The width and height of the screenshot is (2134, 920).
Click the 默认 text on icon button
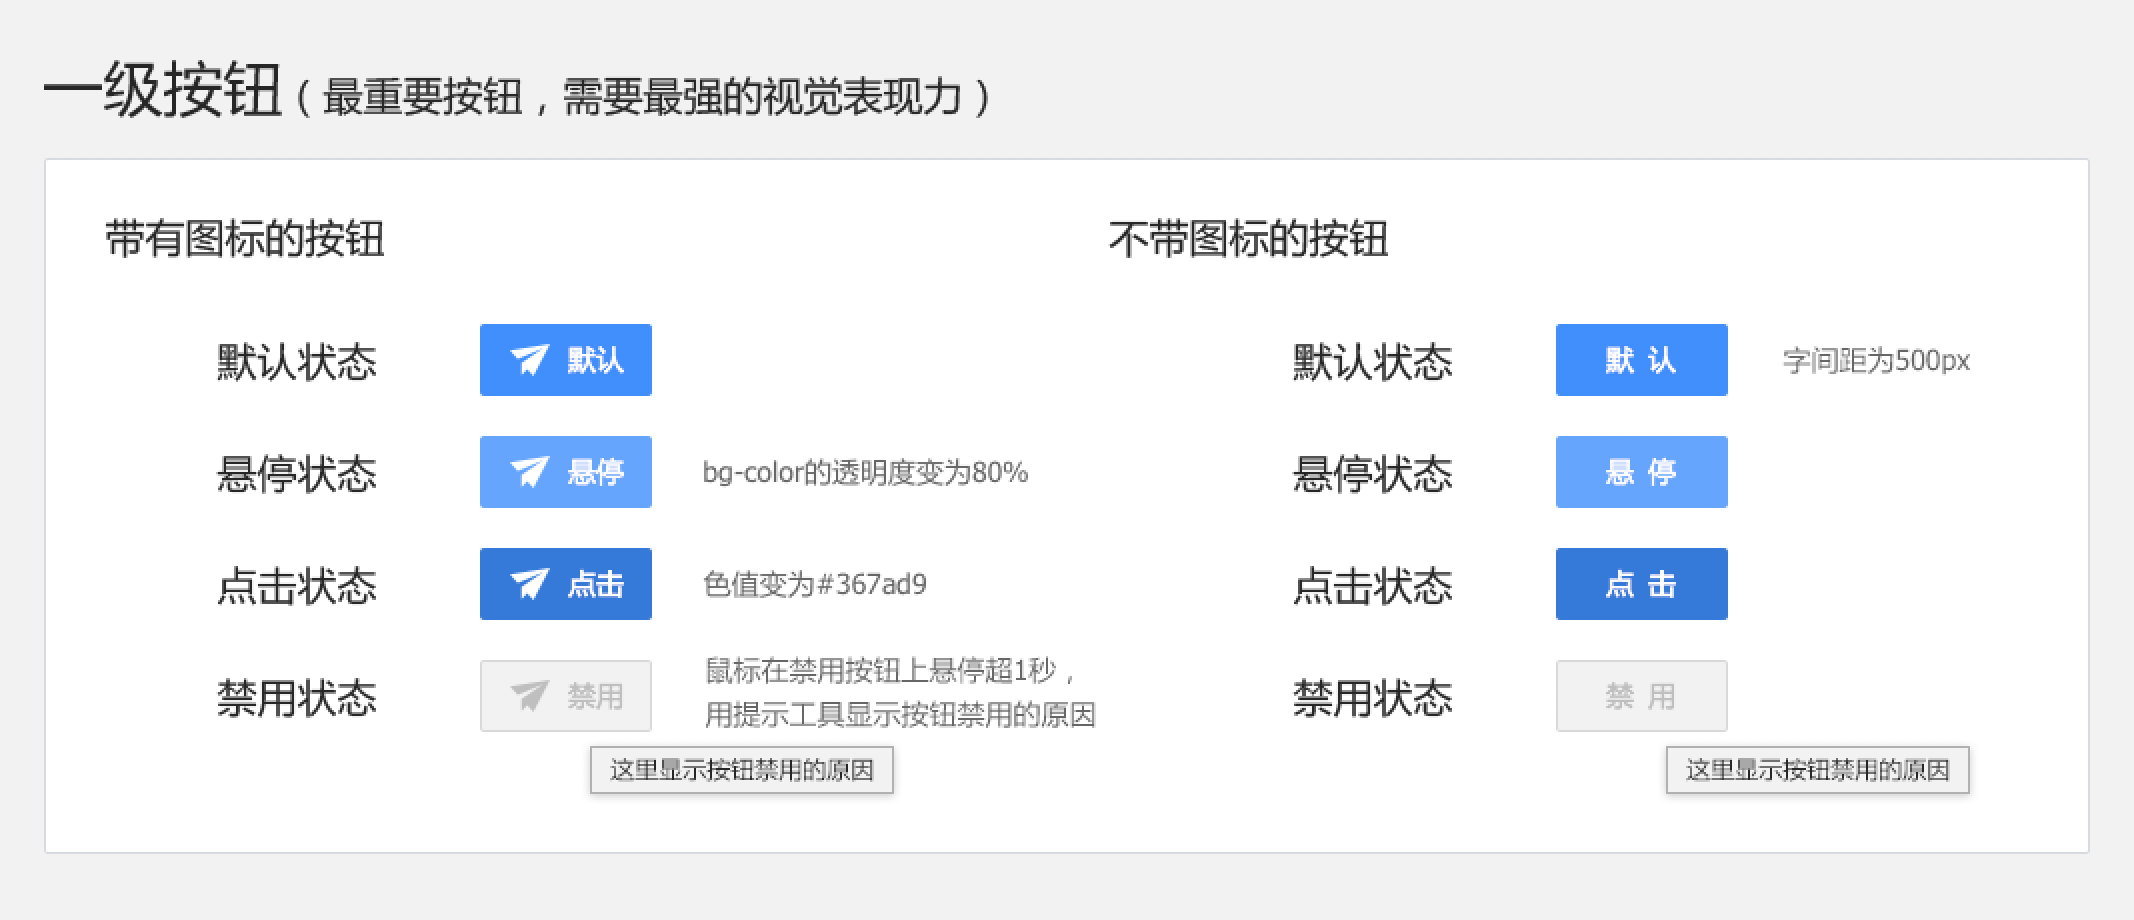595,360
